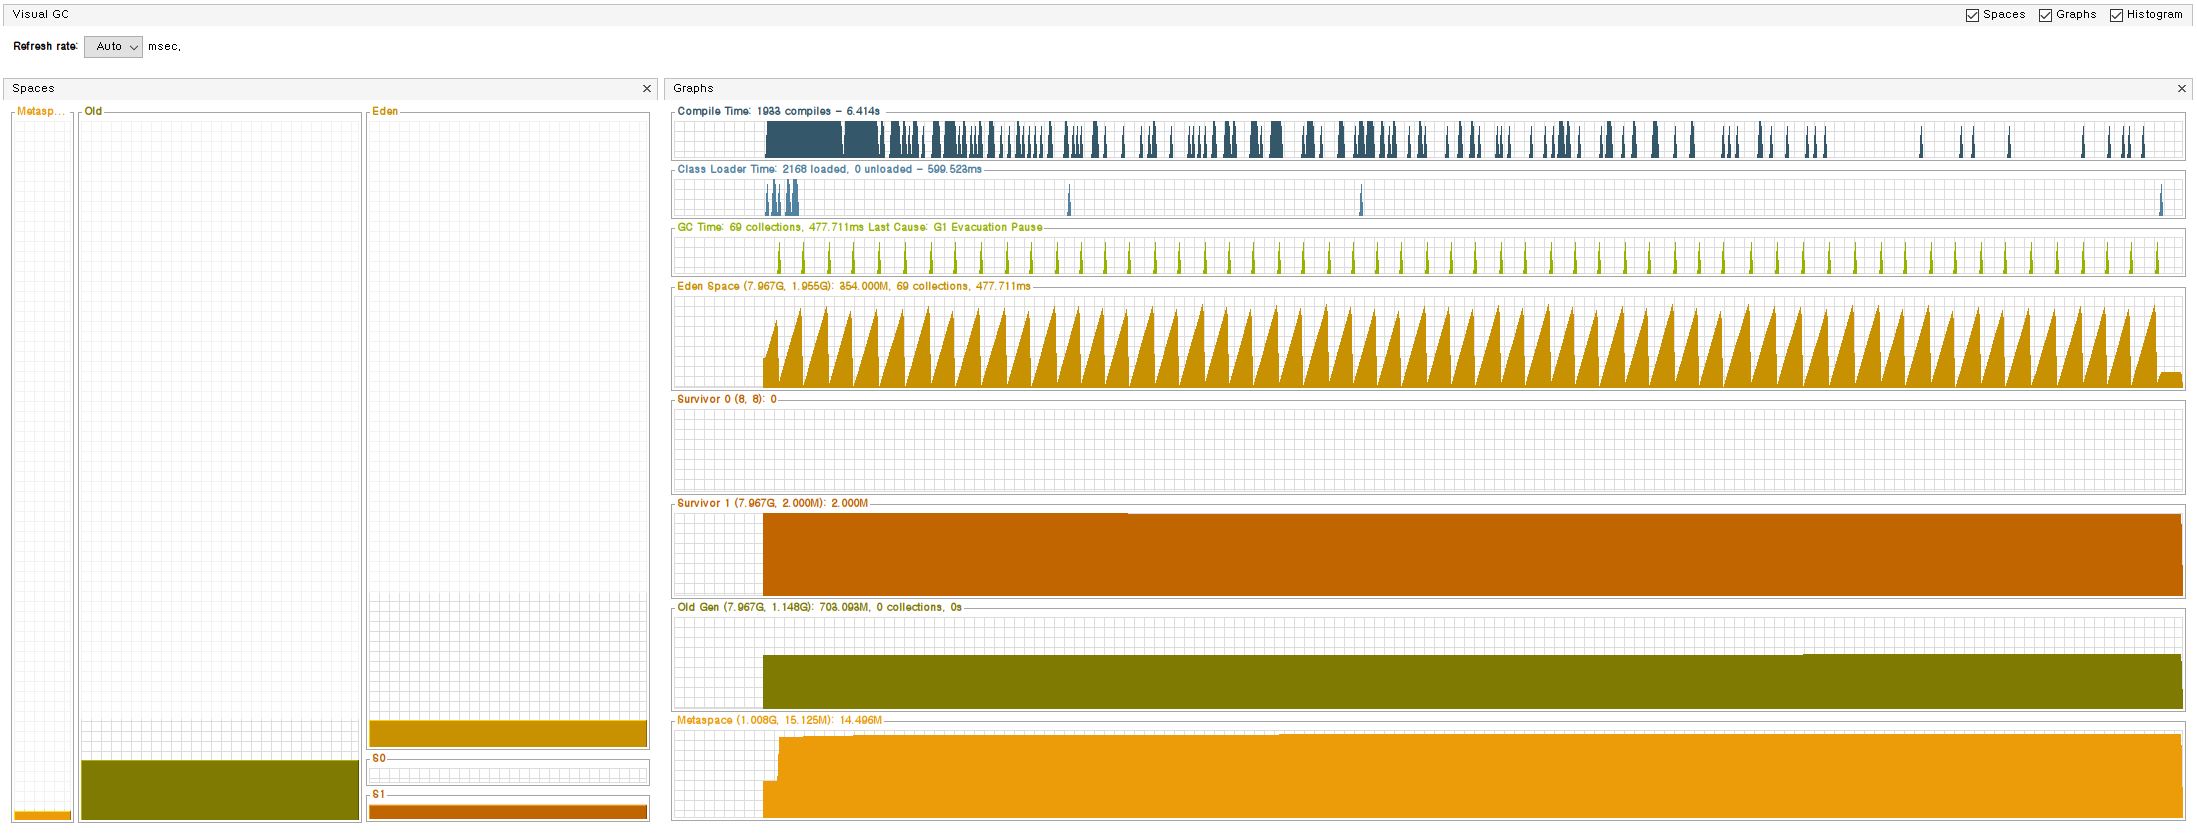Click the Old Gen graph

click(1427, 680)
